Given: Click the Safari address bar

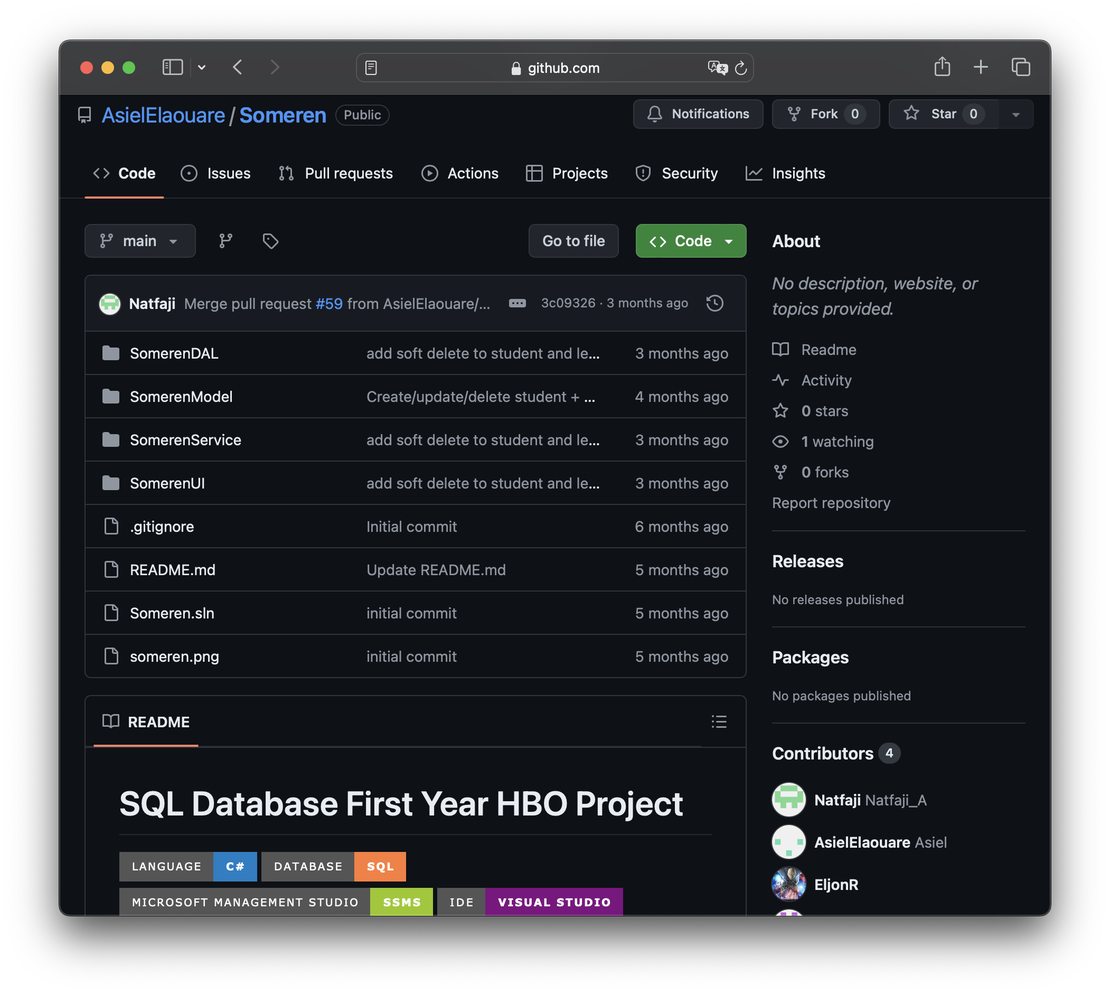Looking at the screenshot, I should (555, 67).
